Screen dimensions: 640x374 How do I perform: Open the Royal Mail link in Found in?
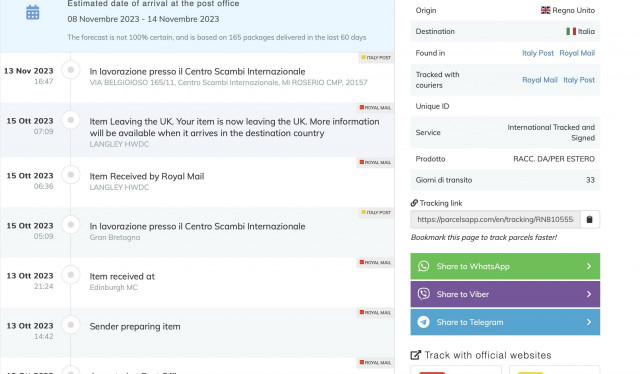pos(577,53)
